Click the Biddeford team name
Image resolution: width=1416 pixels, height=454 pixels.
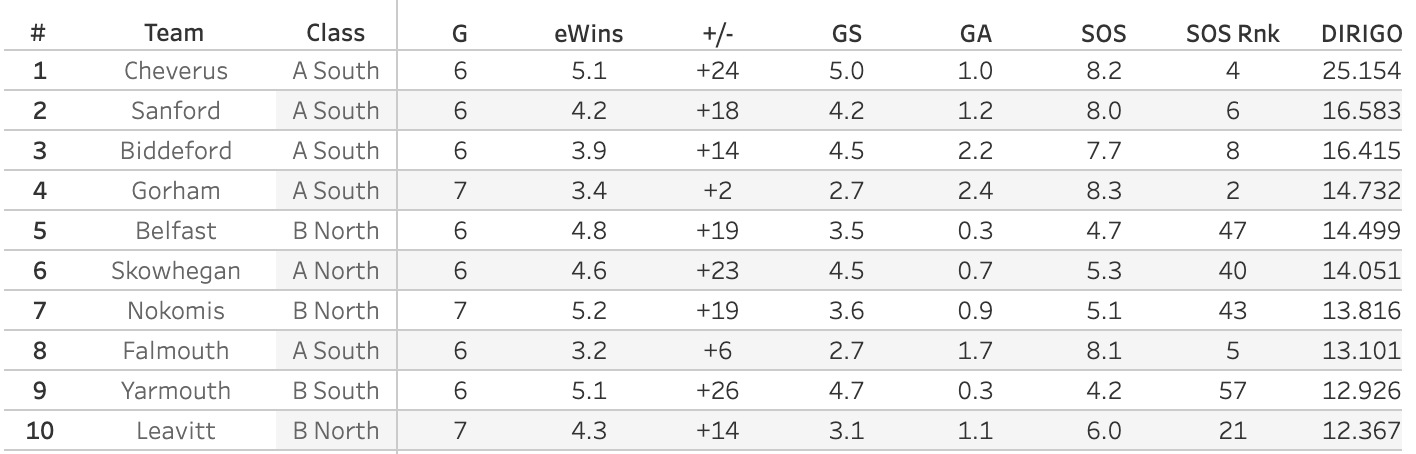(x=176, y=152)
